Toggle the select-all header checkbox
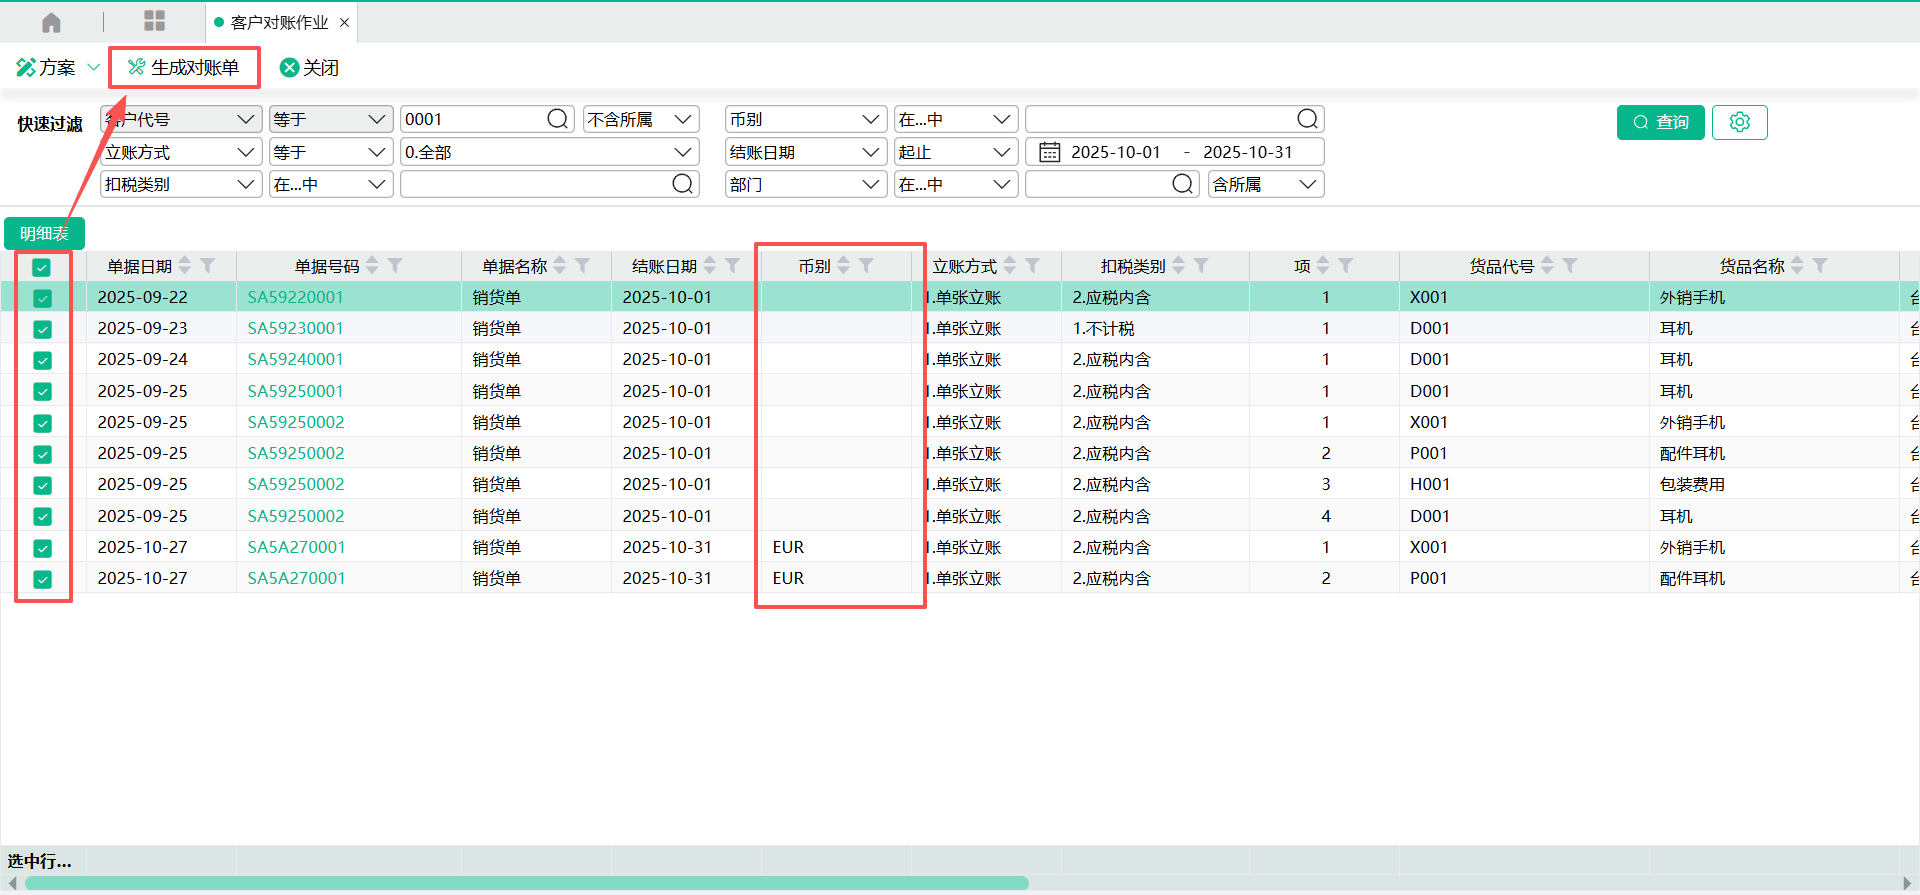Screen dimensions: 1920x895 (42, 267)
